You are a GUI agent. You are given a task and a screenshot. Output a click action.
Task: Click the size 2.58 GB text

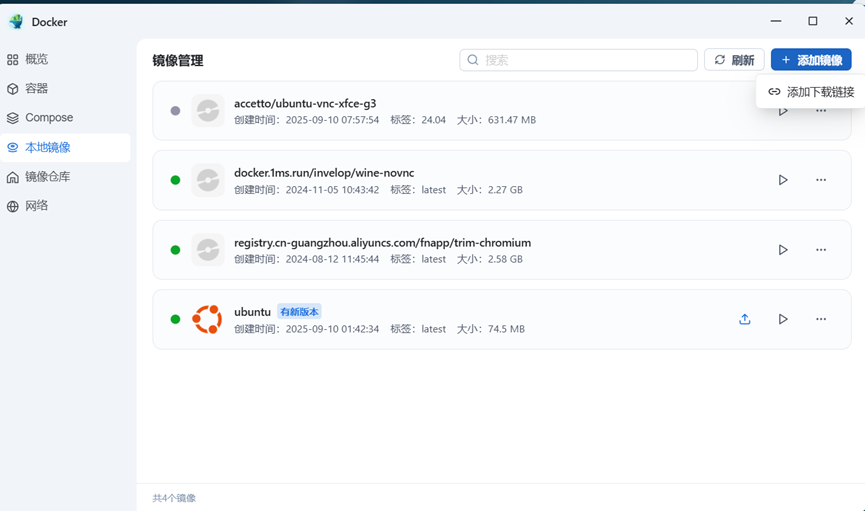[505, 259]
